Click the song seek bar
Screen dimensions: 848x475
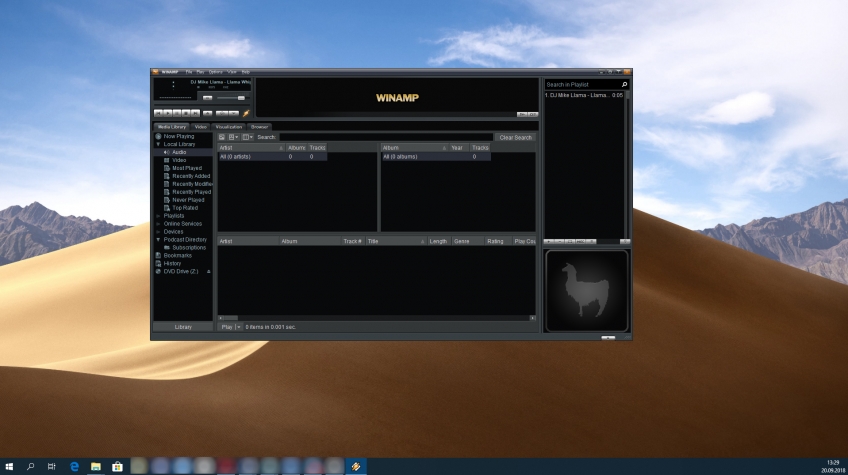(x=202, y=105)
